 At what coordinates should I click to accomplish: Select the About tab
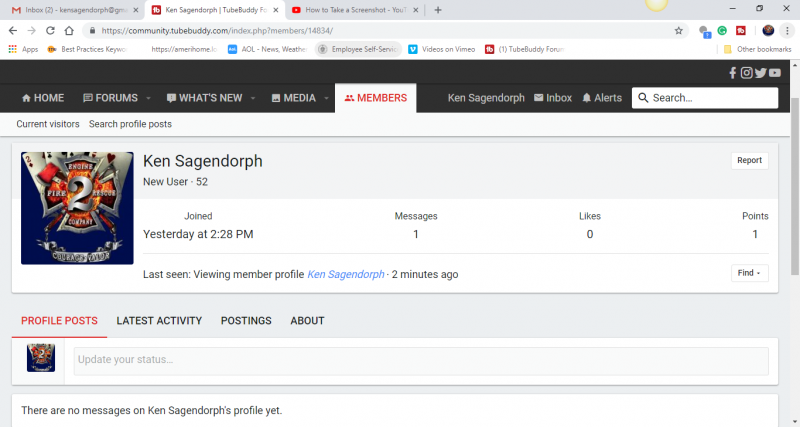[307, 321]
